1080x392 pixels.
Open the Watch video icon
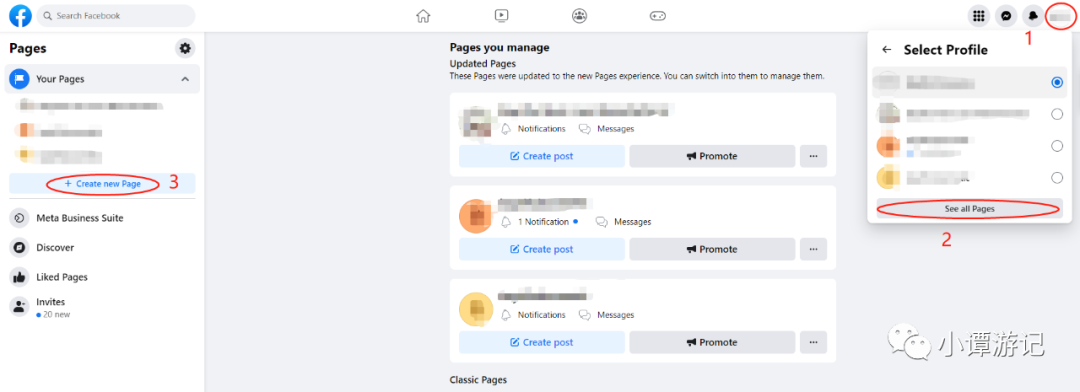[501, 15]
